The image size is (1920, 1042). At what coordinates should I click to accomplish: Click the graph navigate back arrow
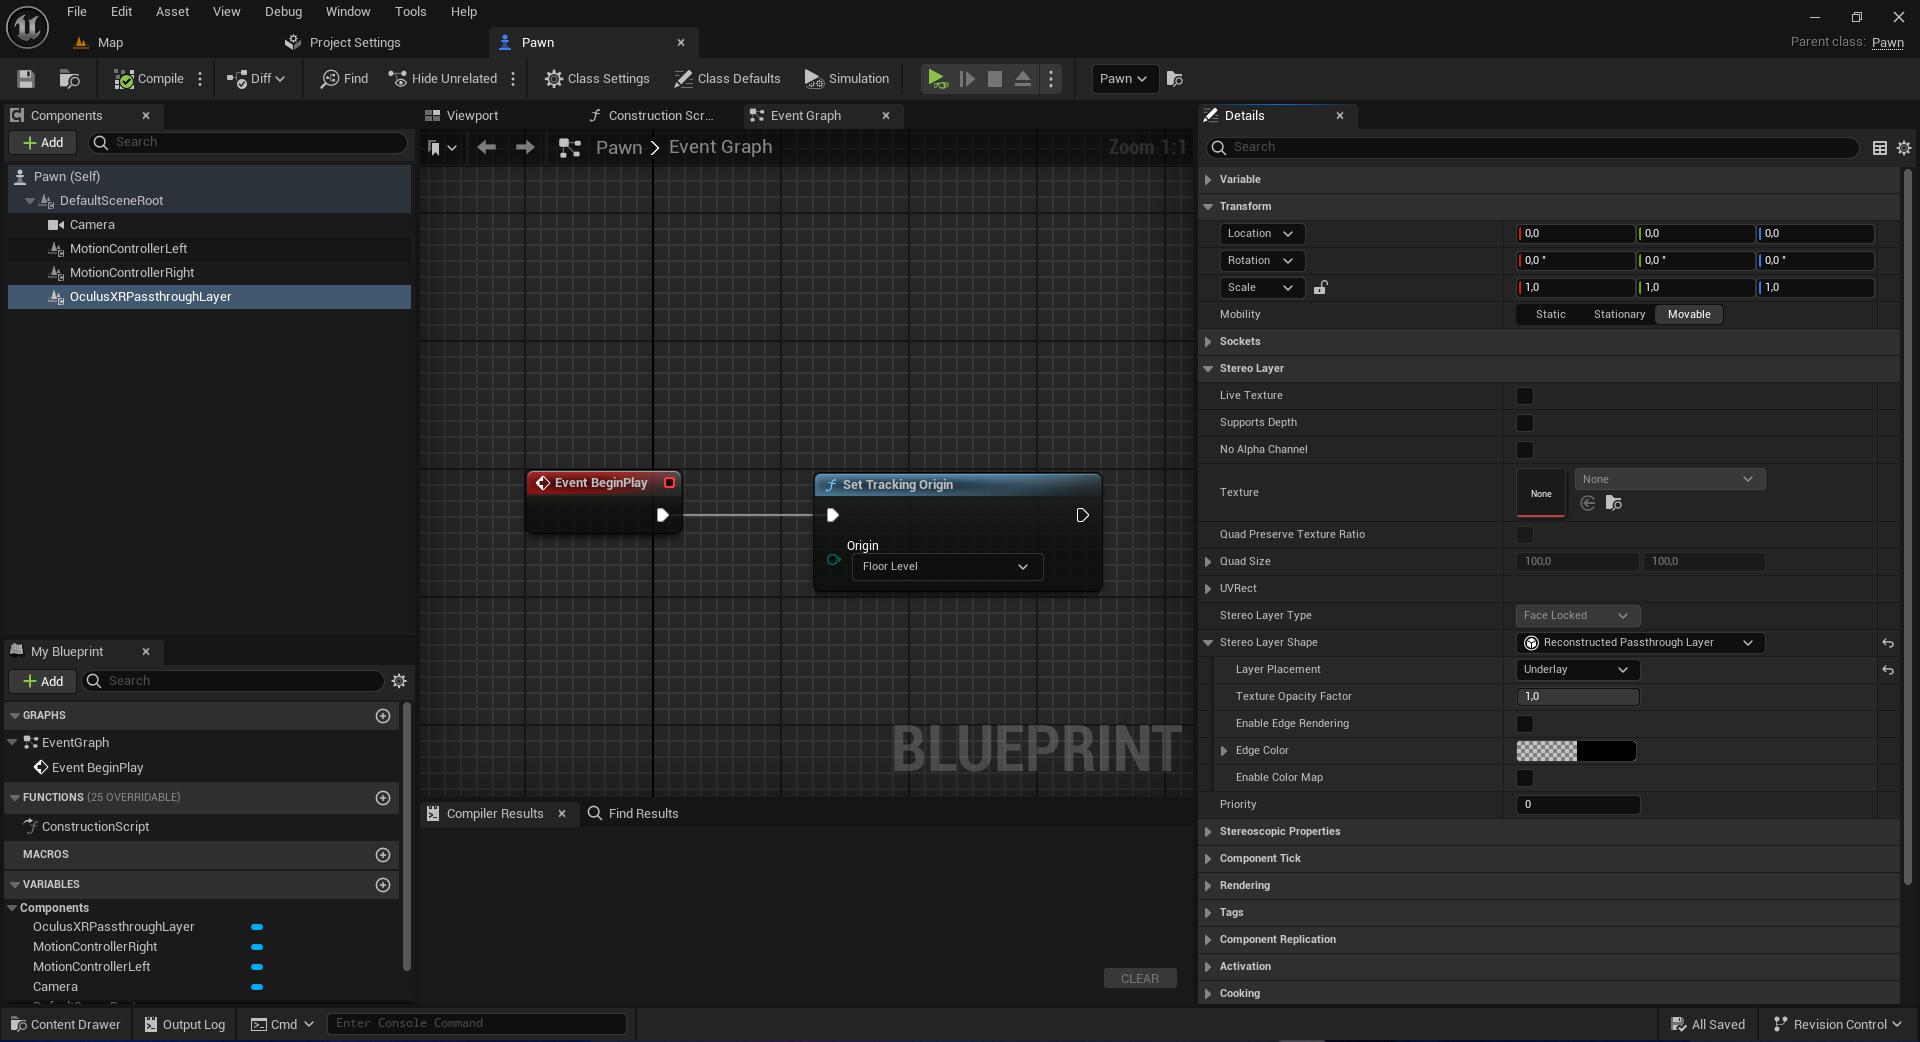coord(487,148)
